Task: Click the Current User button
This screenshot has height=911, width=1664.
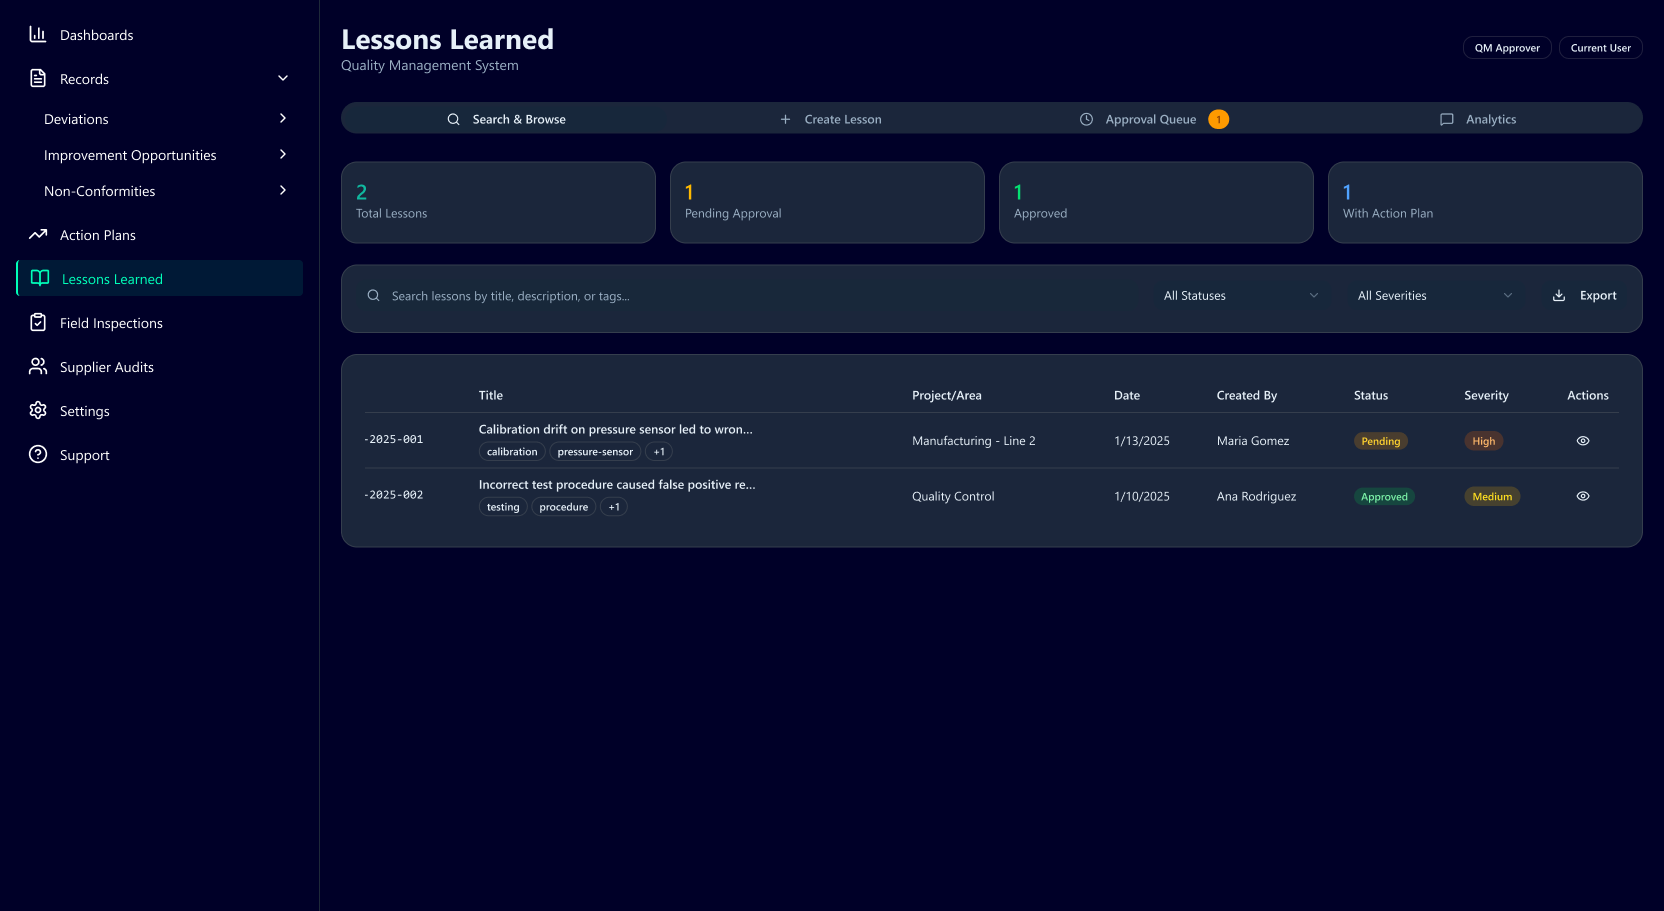Action: pyautogui.click(x=1600, y=48)
